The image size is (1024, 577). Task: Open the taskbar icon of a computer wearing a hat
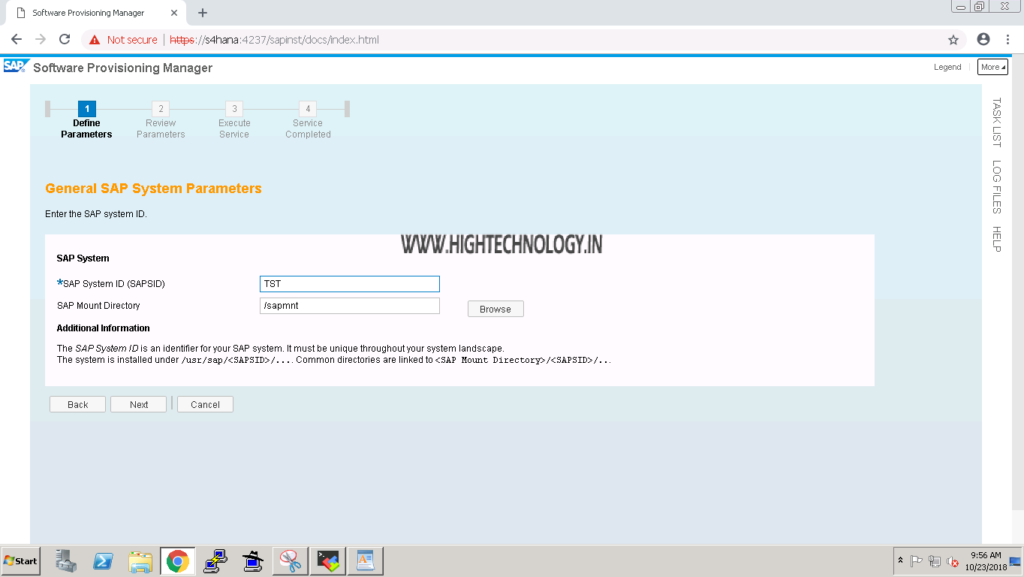coord(253,561)
